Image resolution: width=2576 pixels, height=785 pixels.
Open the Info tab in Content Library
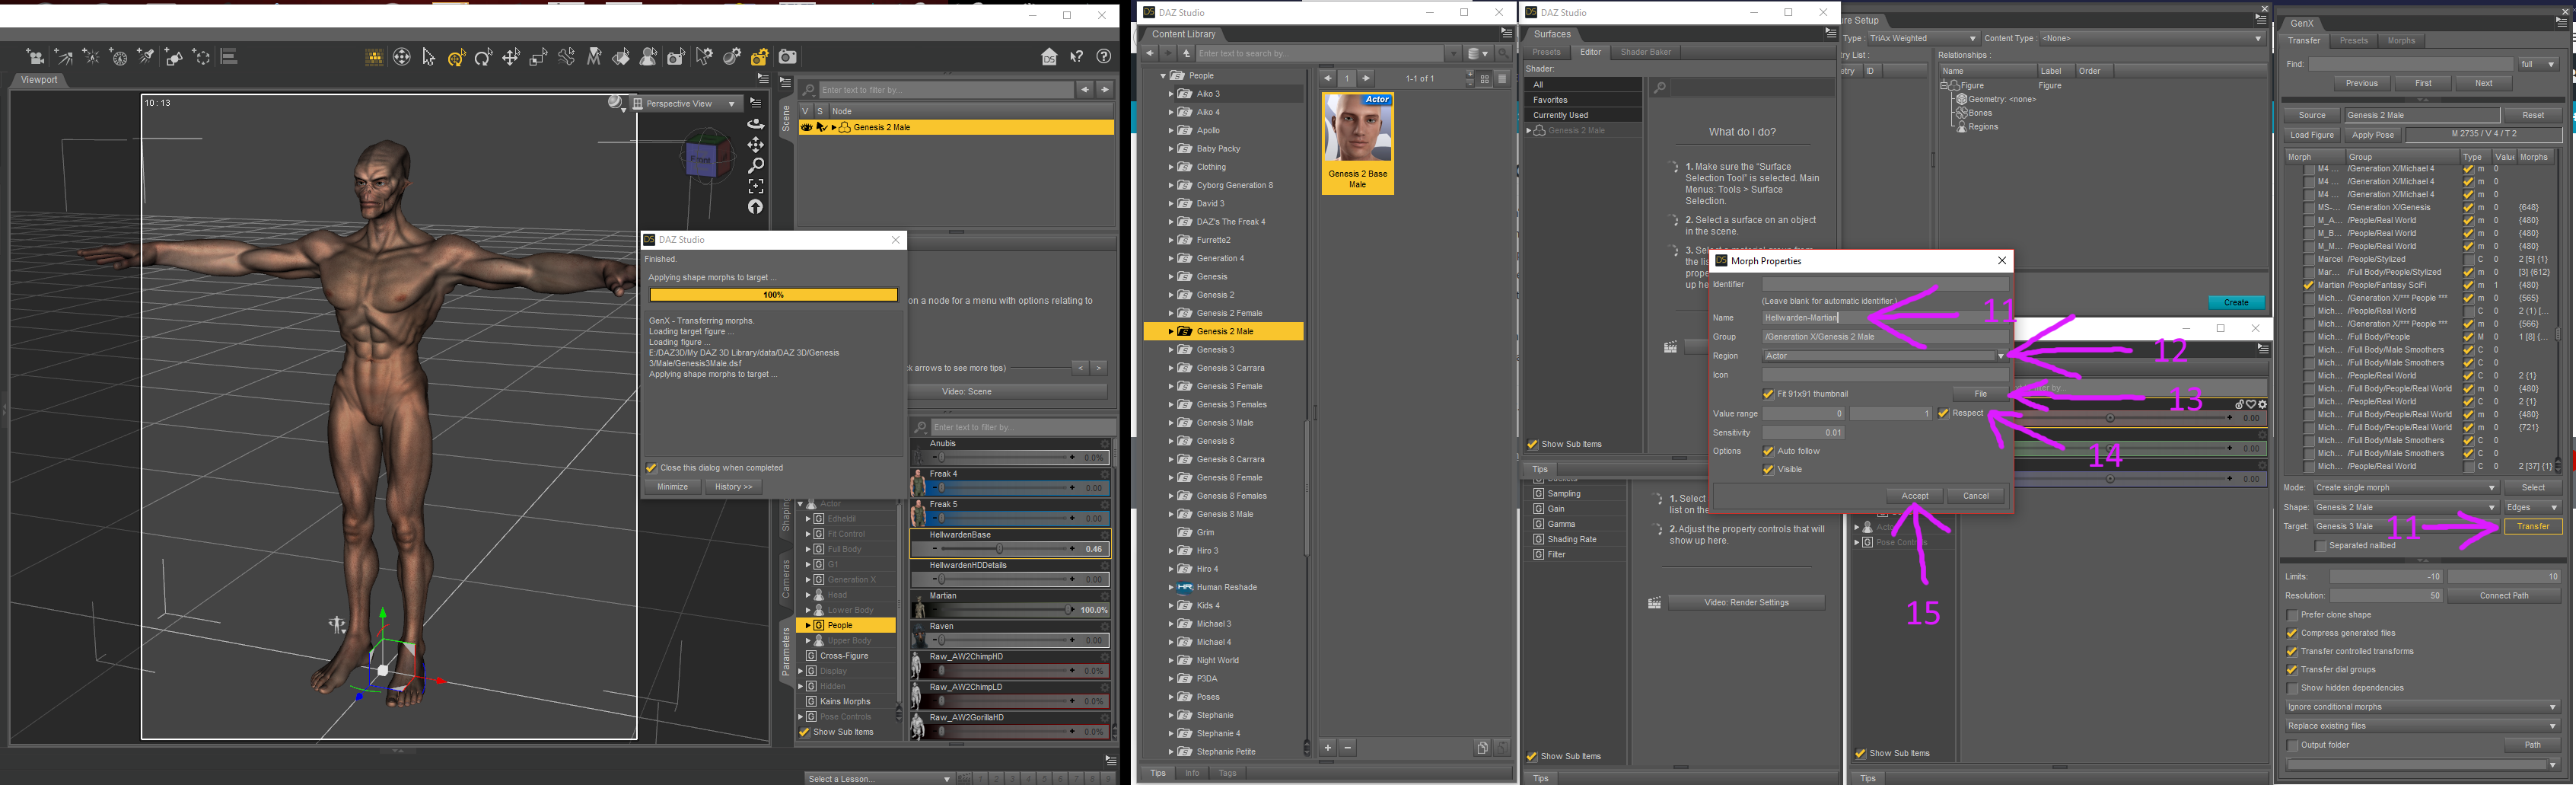1192,773
